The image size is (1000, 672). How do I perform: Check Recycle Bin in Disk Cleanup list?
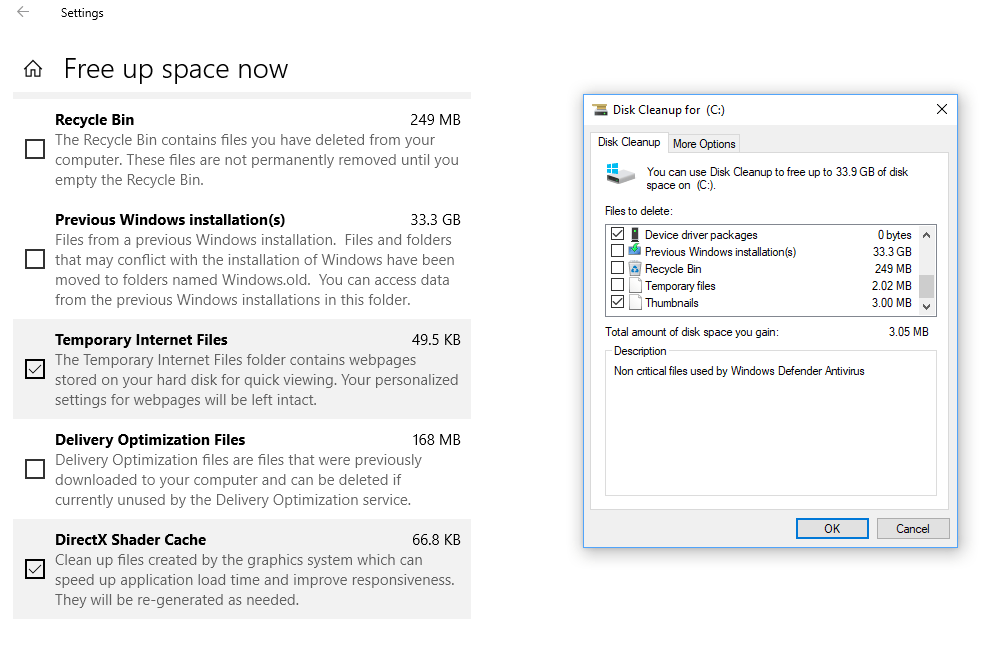coord(617,268)
